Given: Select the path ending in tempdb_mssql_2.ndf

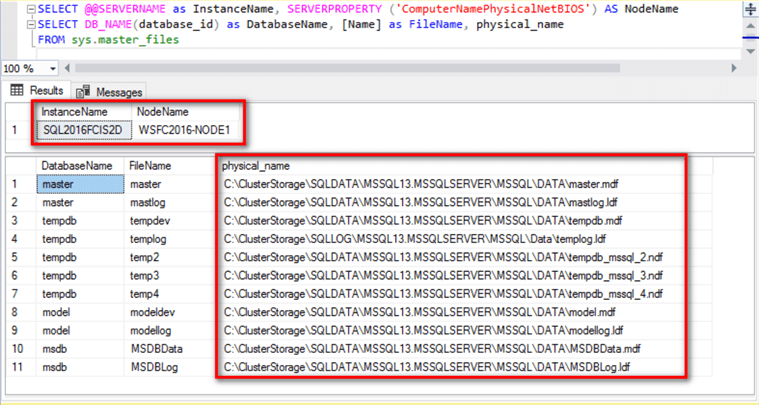Looking at the screenshot, I should [x=443, y=258].
